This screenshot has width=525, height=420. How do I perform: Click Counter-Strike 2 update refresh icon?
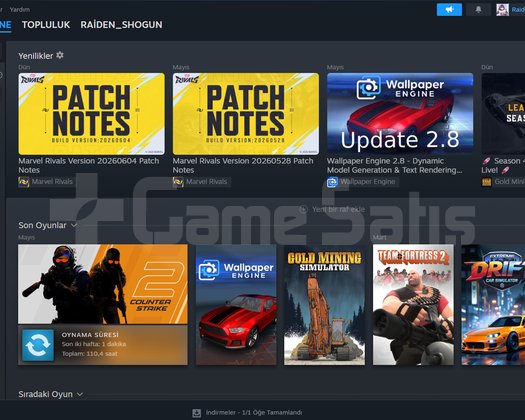click(38, 345)
